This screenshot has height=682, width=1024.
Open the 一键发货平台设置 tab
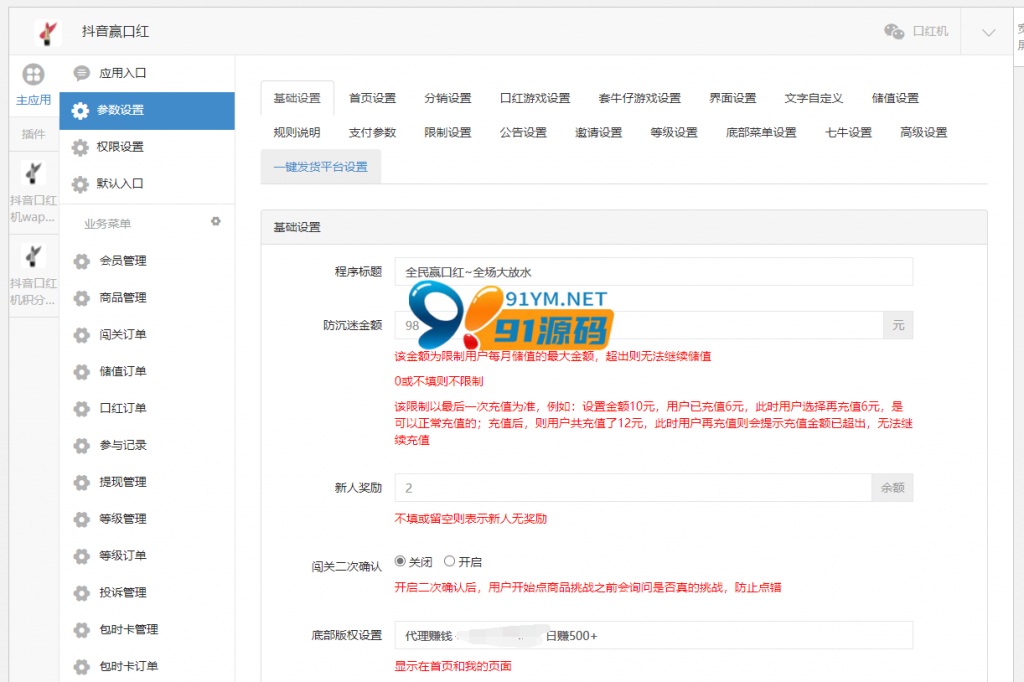[321, 167]
